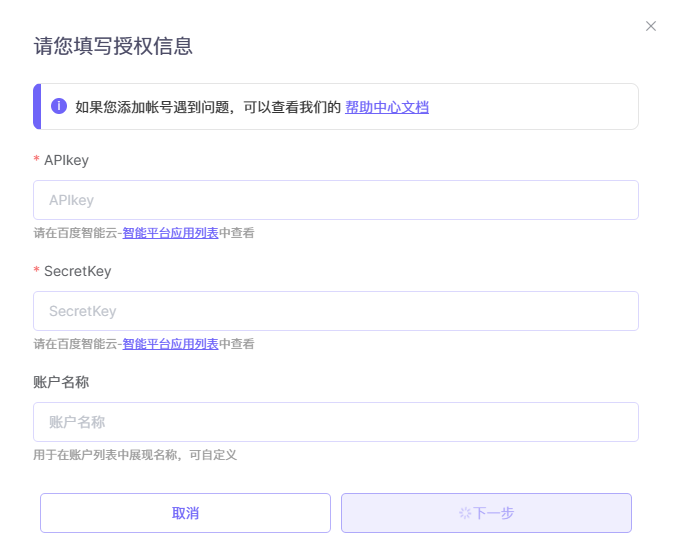Click the 取消 button
Screen dimensions: 675x554
186,513
